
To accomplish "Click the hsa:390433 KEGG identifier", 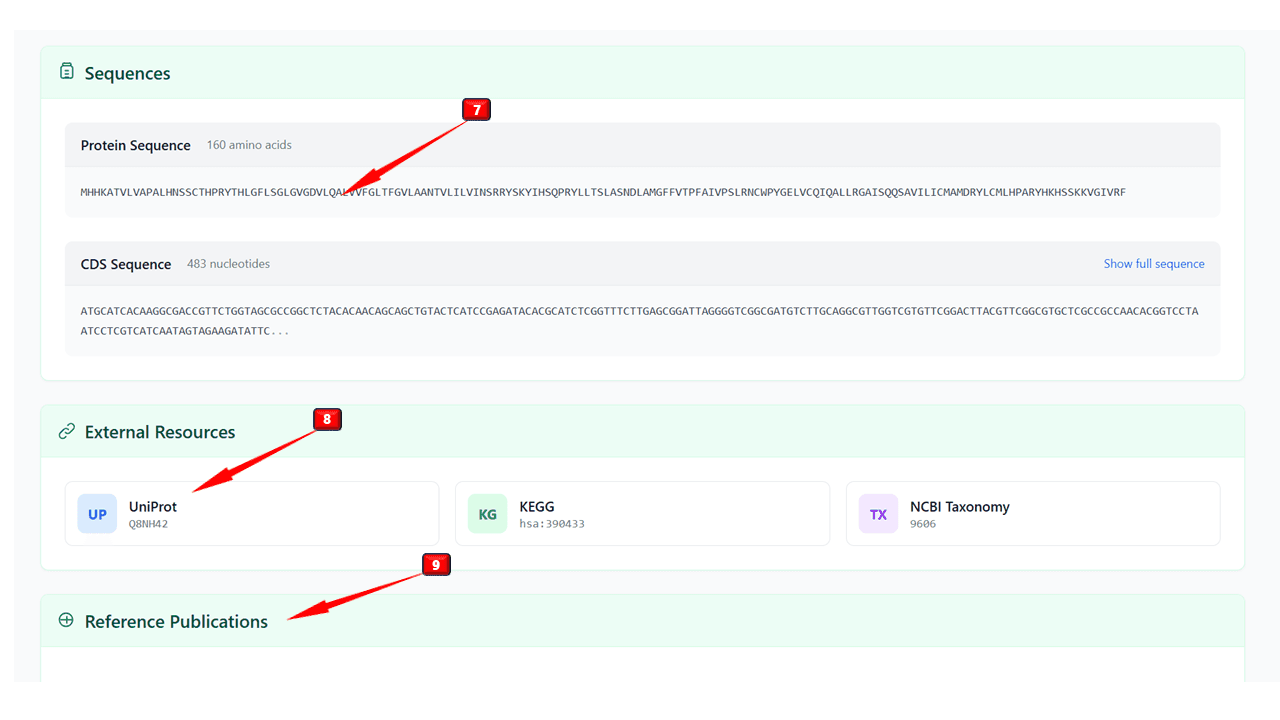I will coord(552,524).
